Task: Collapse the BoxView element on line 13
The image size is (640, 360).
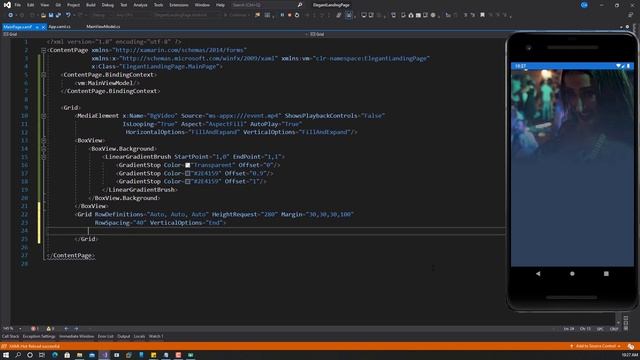Action: tap(43, 140)
